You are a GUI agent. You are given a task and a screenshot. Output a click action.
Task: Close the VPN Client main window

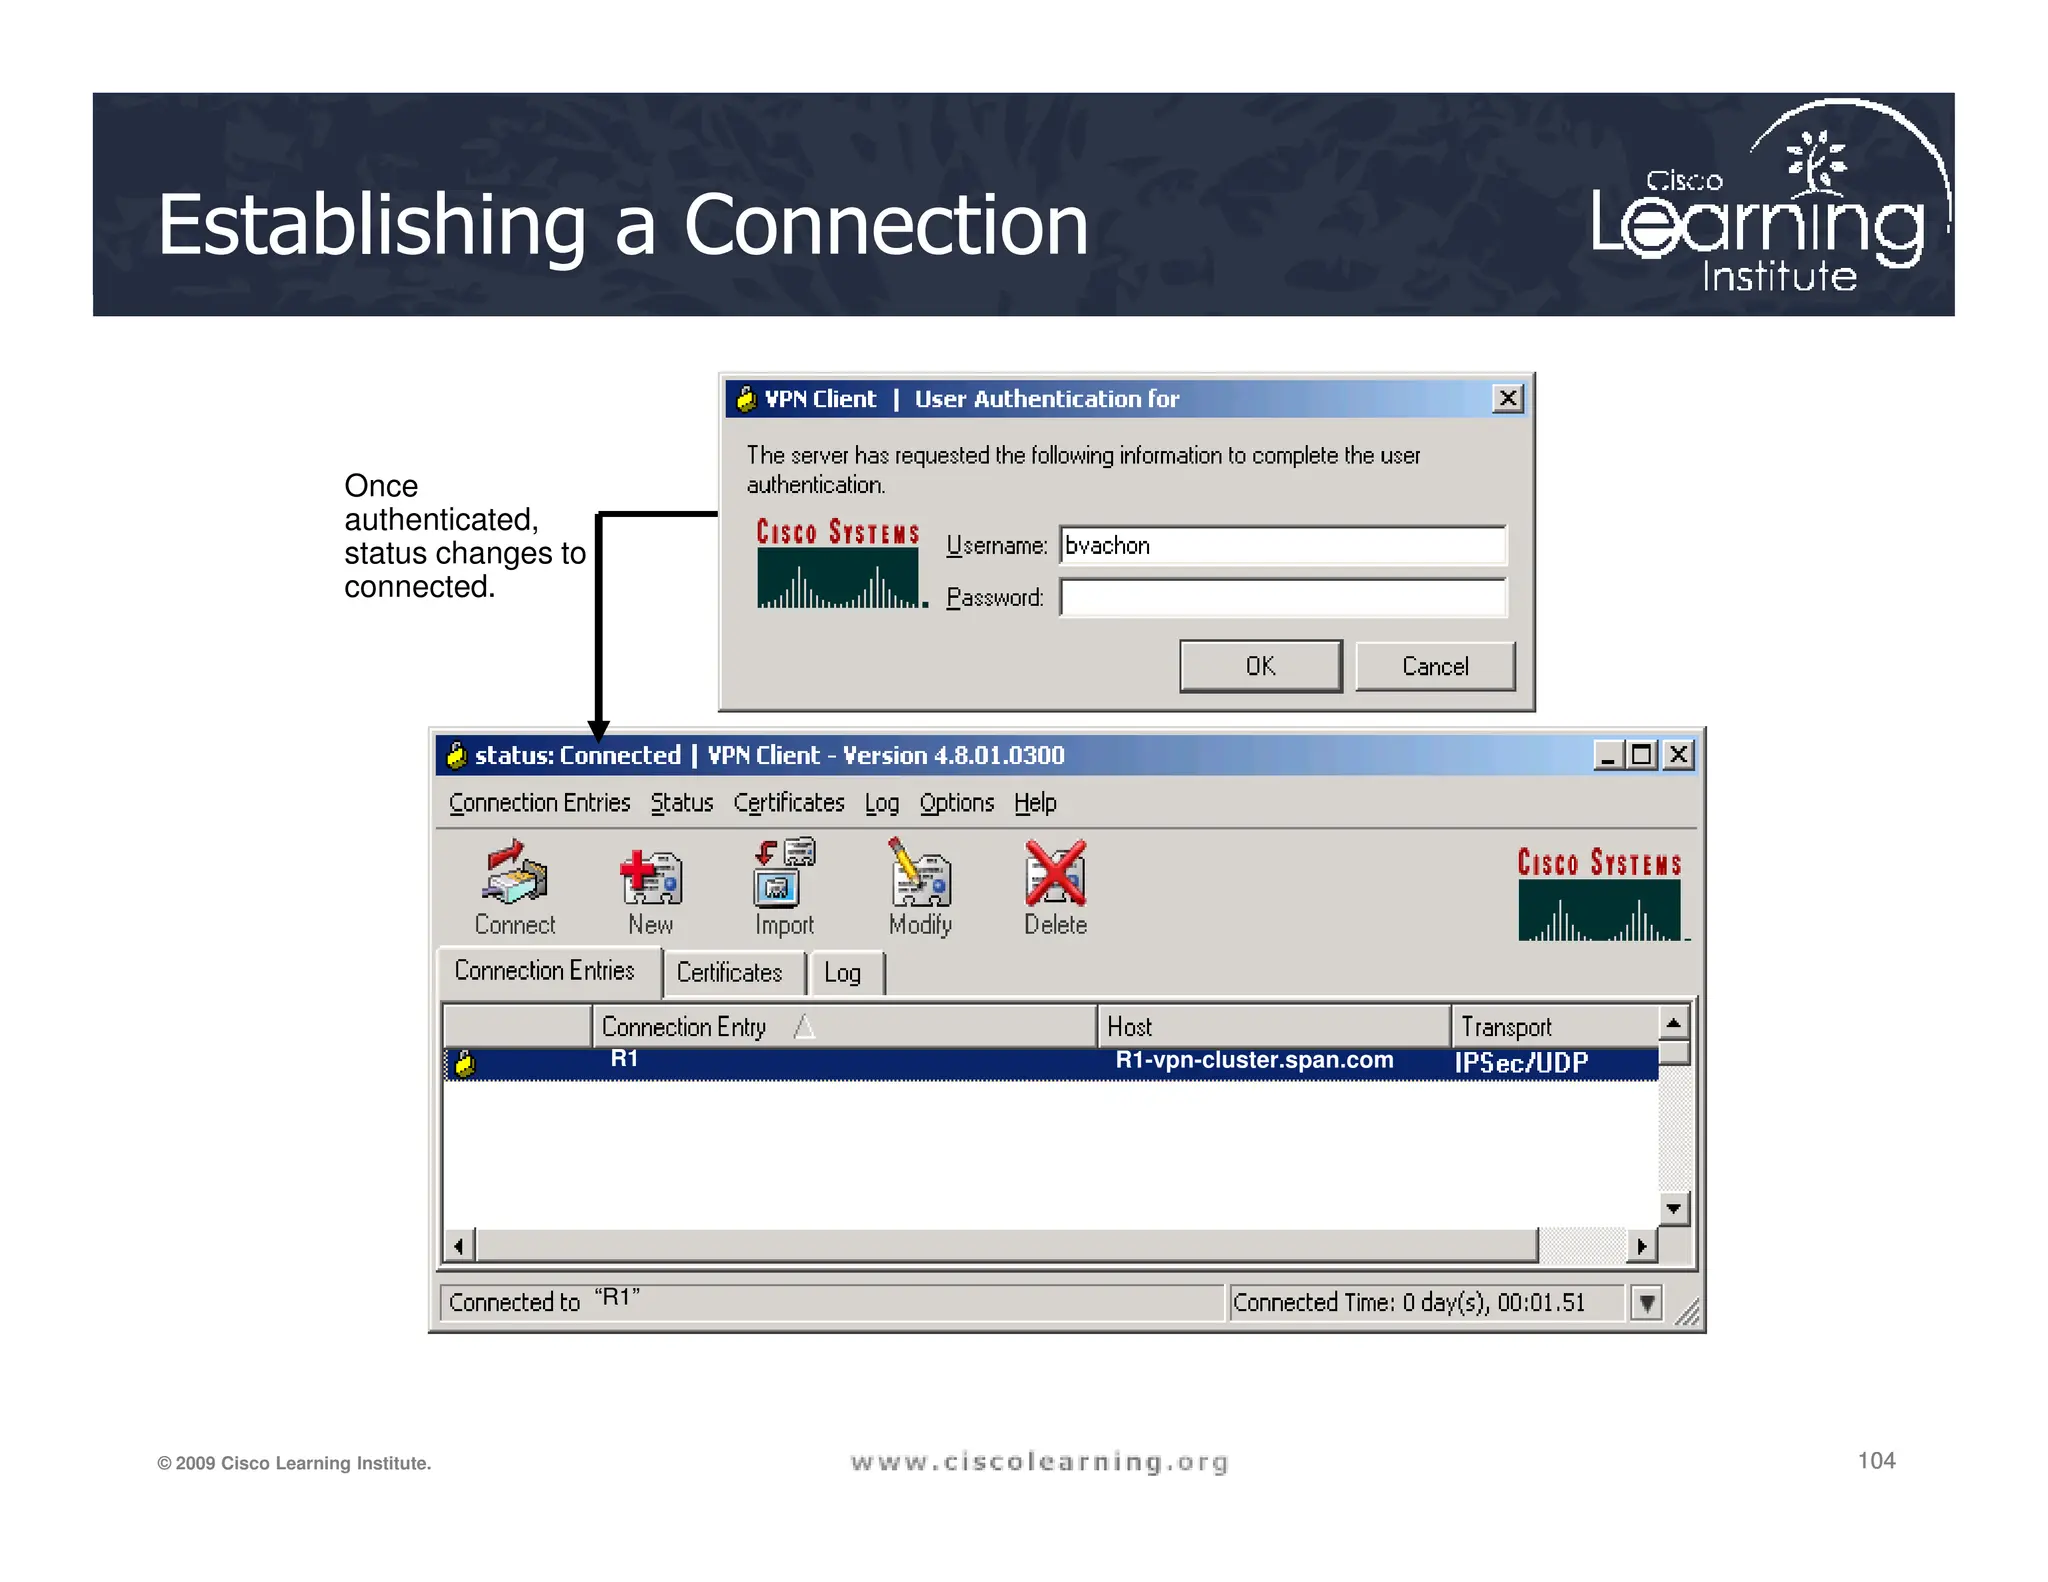(x=1679, y=755)
